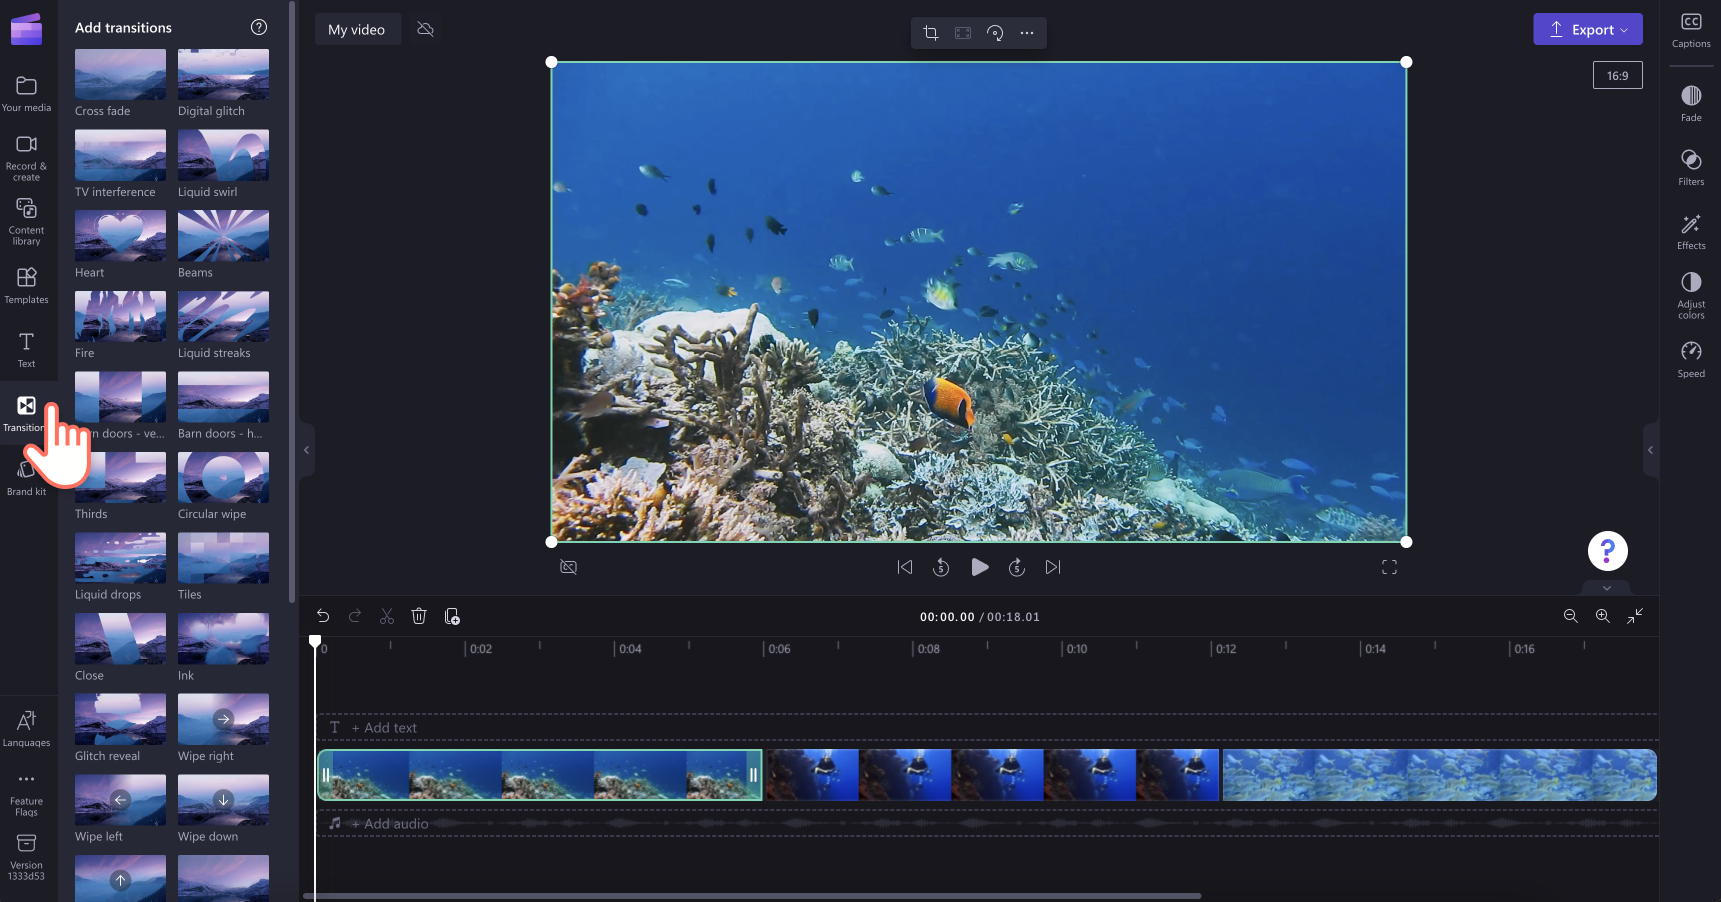Click the 0:08 ruler mark
The height and width of the screenshot is (902, 1721).
click(926, 649)
